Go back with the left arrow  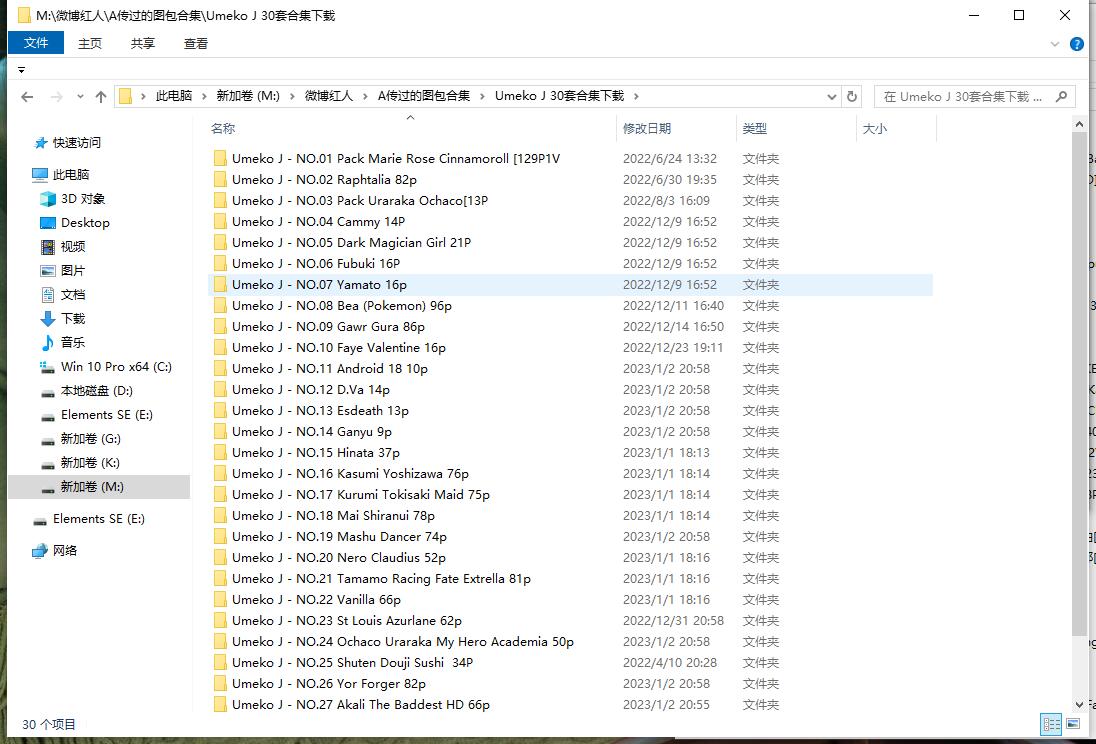[x=27, y=96]
